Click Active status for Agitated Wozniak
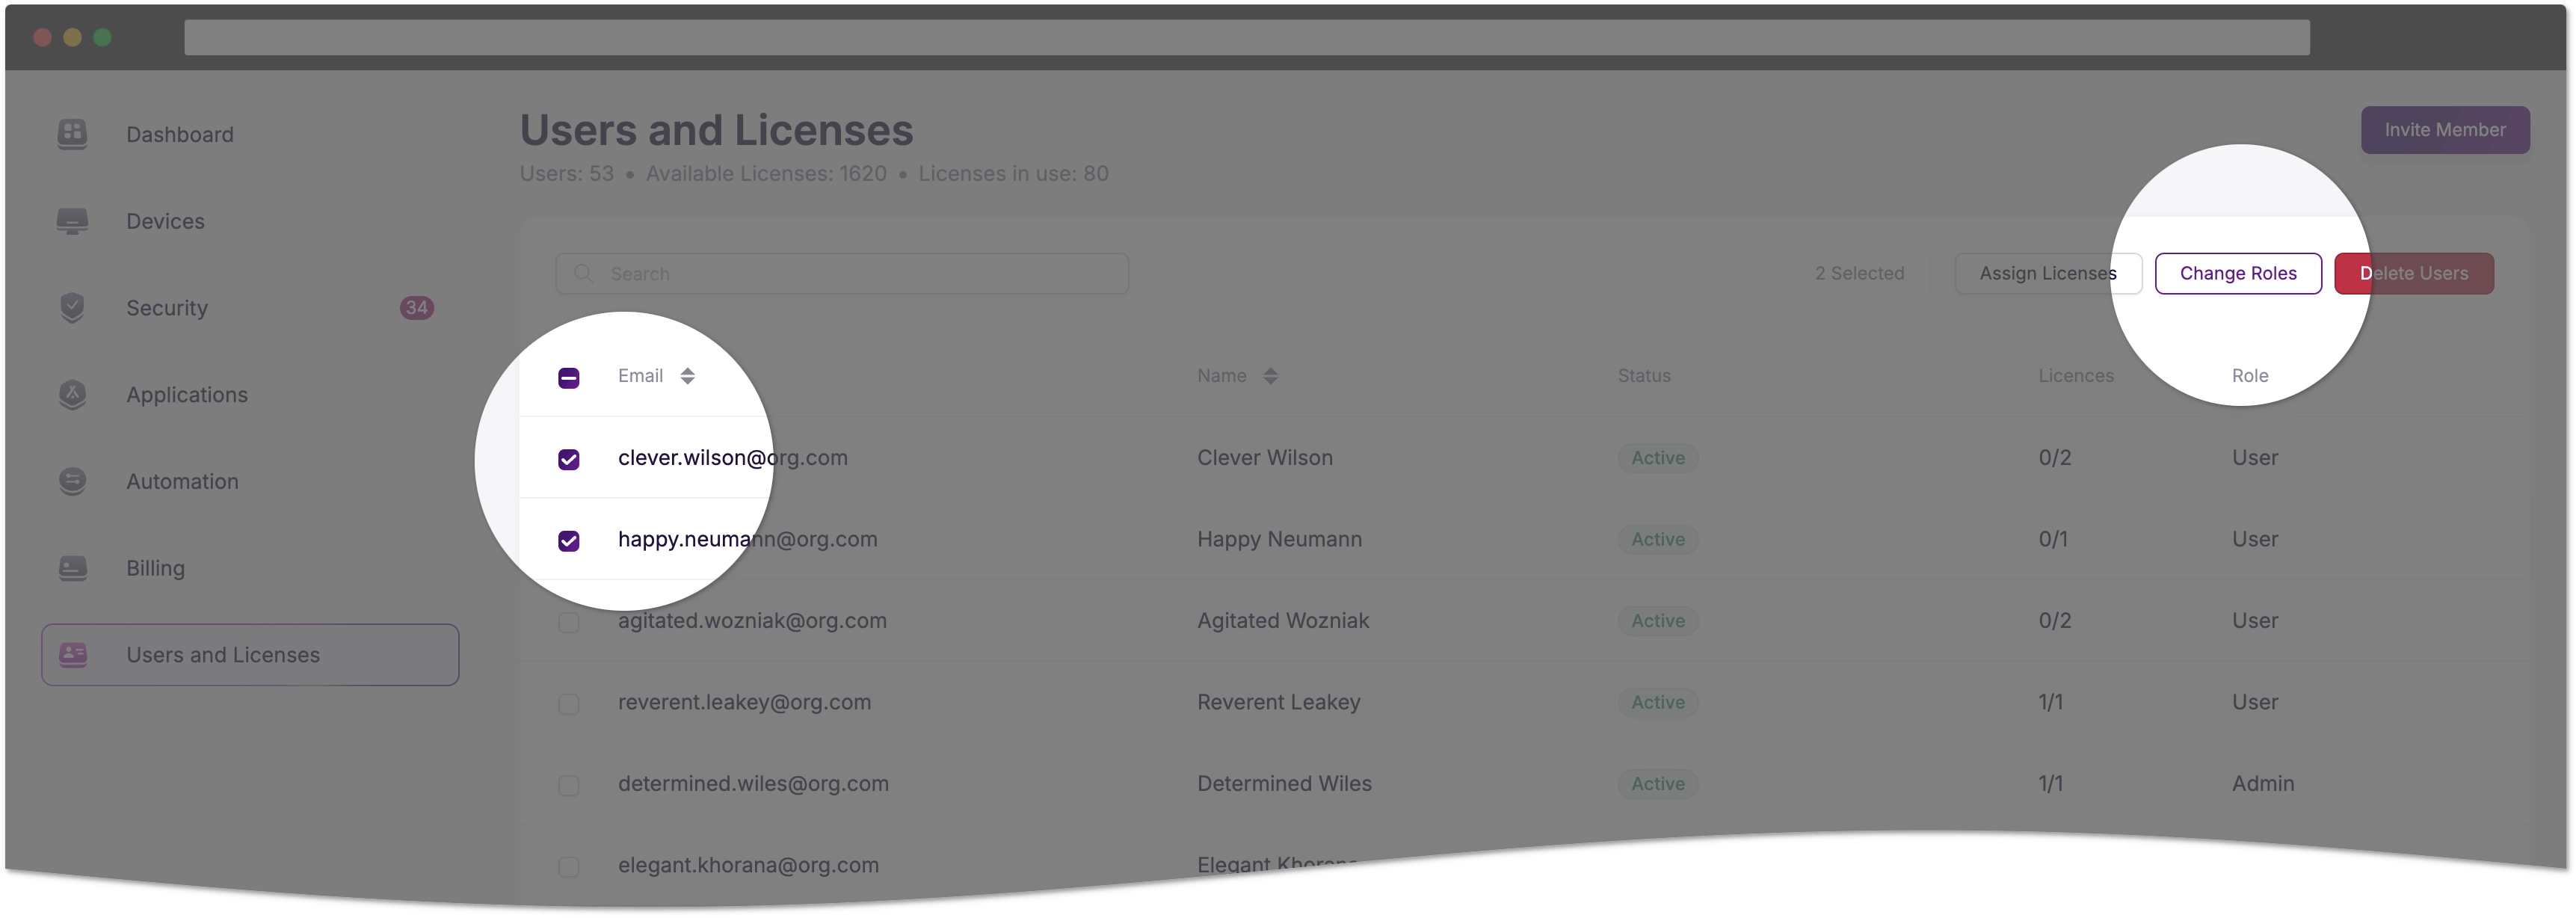2576x918 pixels. [x=1658, y=621]
